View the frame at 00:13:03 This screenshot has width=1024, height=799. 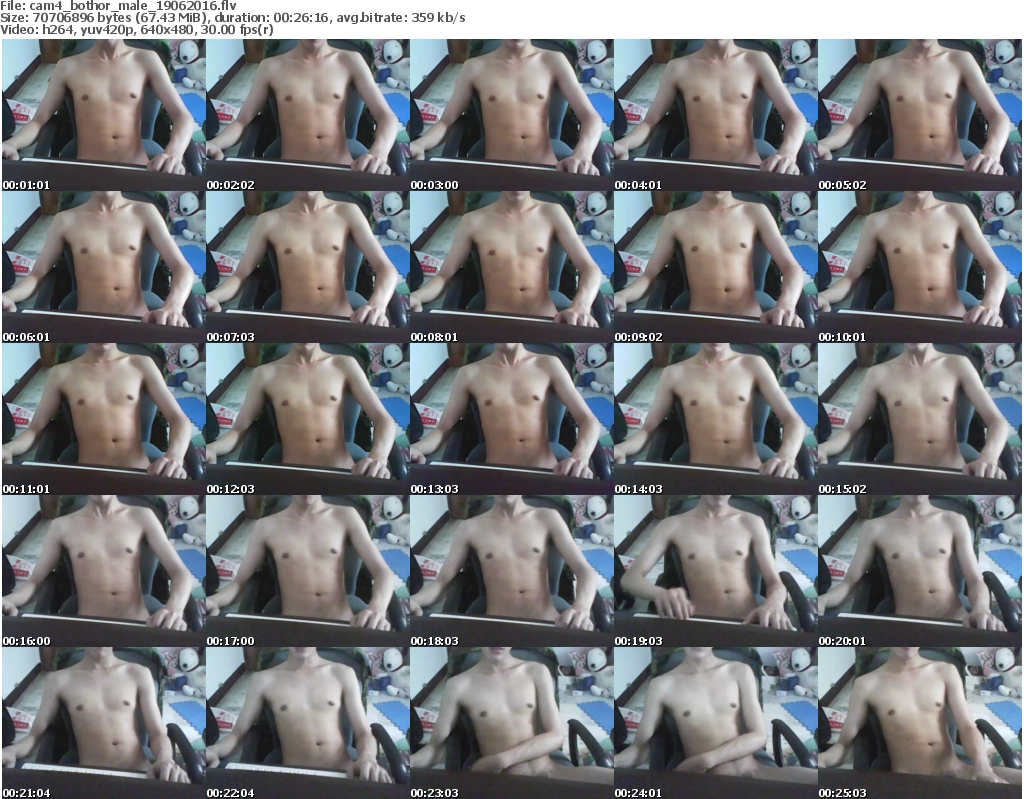511,419
